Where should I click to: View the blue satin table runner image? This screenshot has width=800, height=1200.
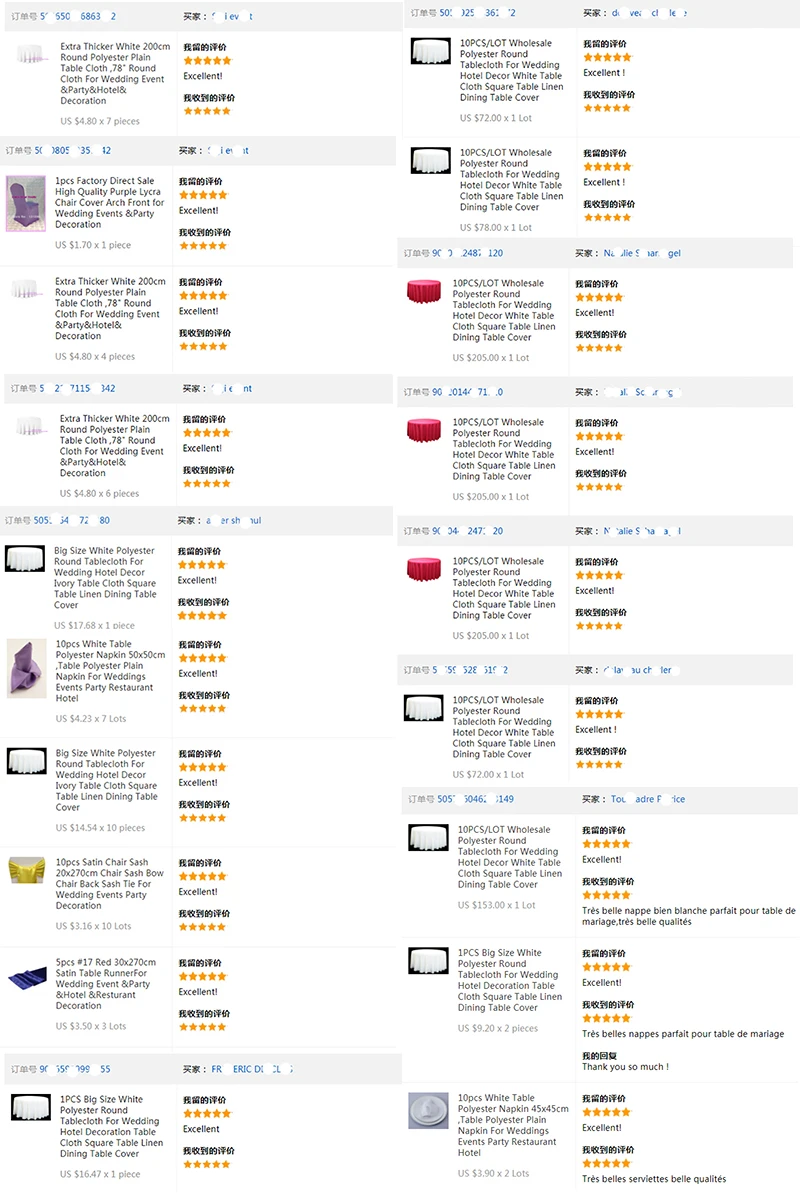27,978
